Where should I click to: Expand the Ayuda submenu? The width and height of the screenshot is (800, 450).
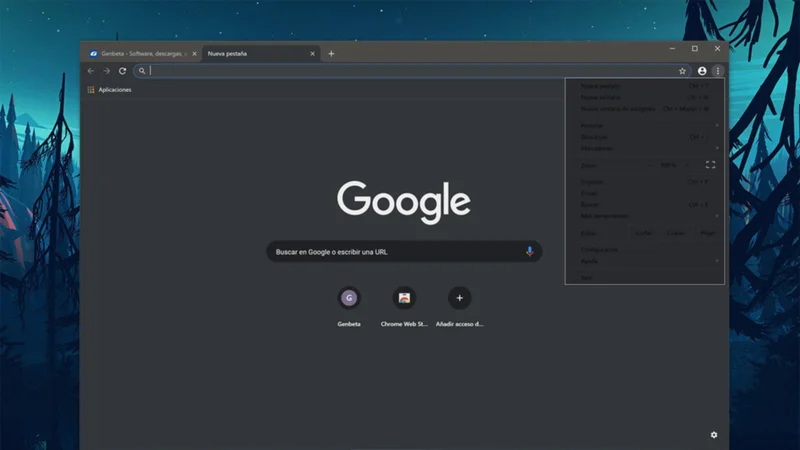(644, 261)
